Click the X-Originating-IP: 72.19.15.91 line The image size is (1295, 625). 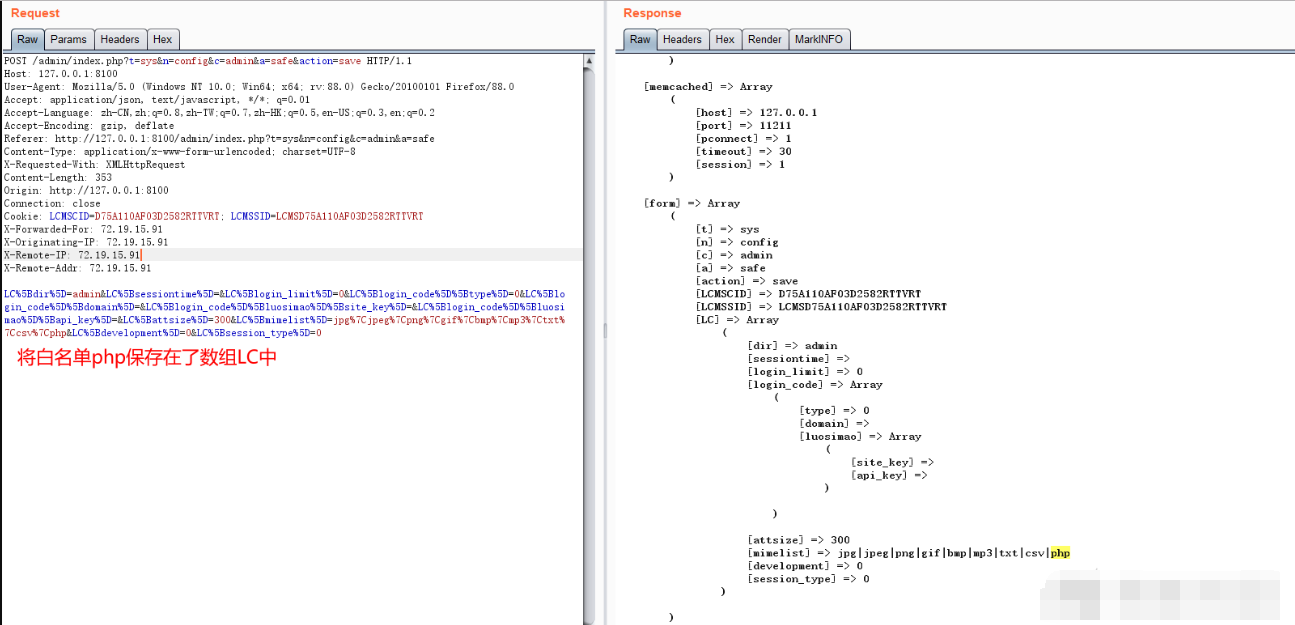[x=86, y=243]
